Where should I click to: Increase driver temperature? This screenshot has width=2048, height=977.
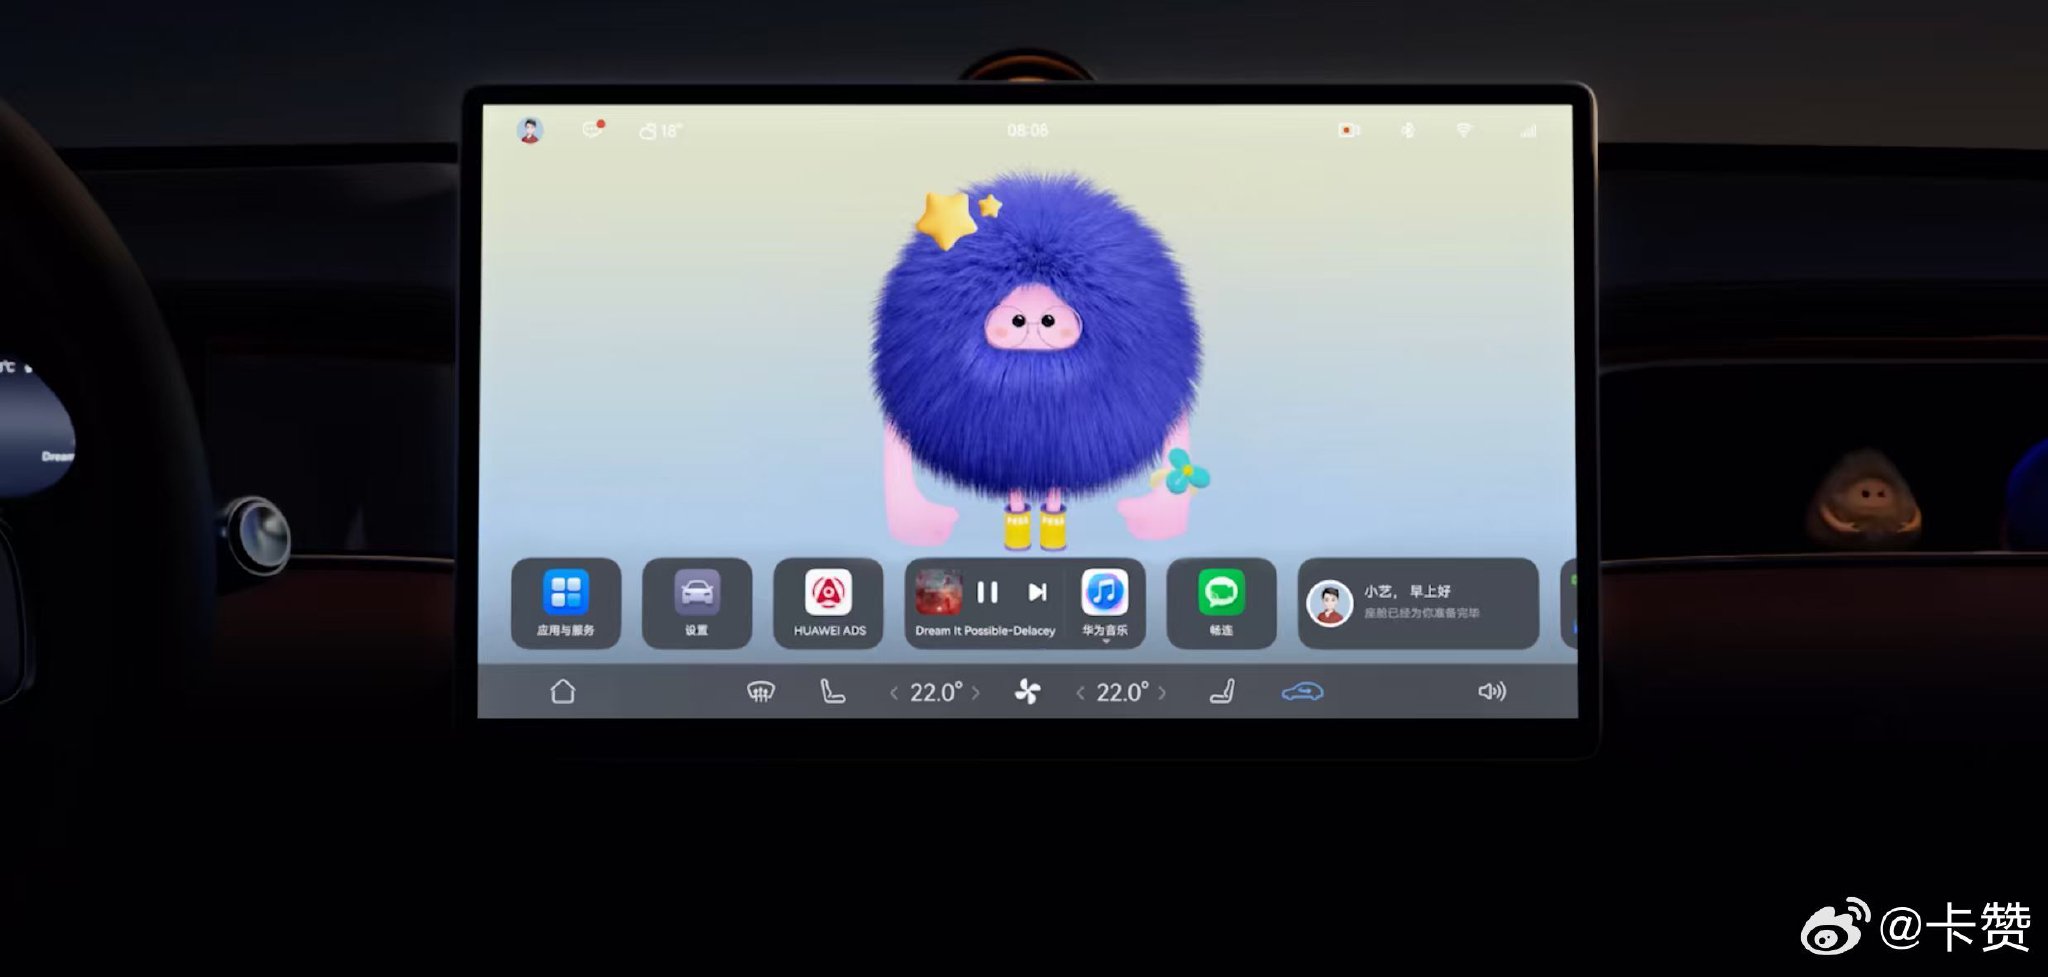tap(976, 692)
